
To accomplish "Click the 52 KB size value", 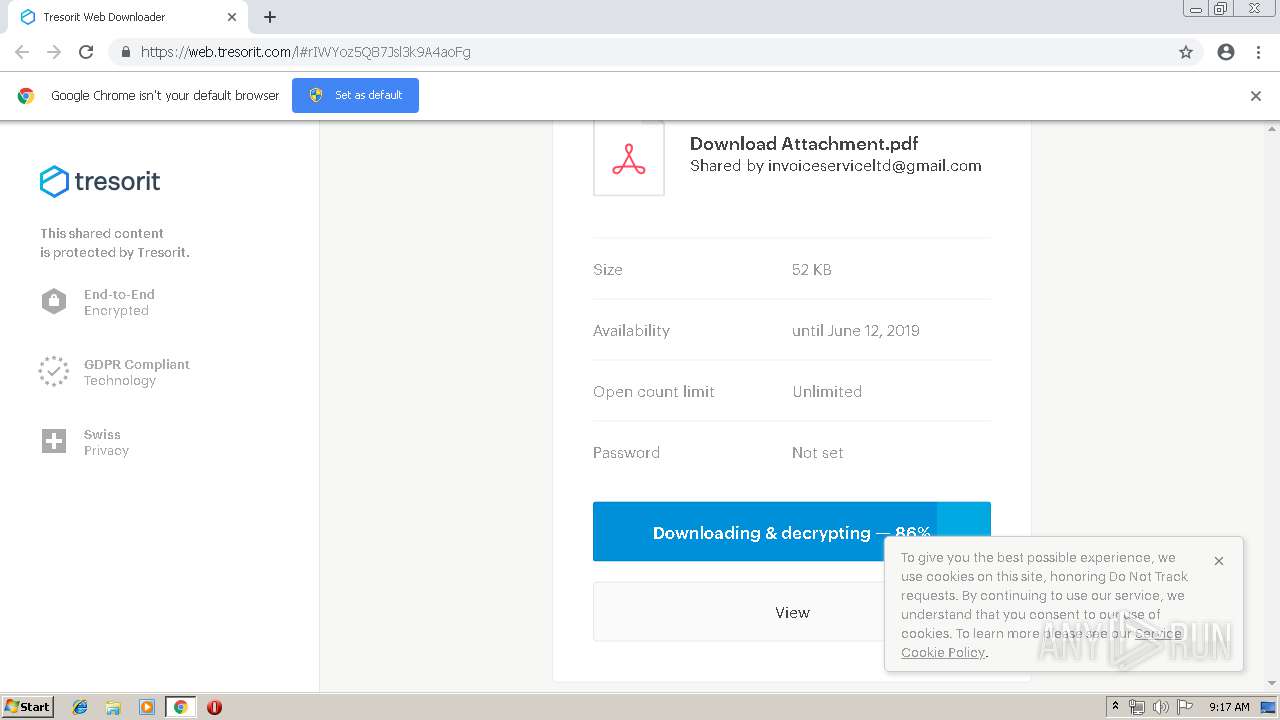I will point(812,270).
